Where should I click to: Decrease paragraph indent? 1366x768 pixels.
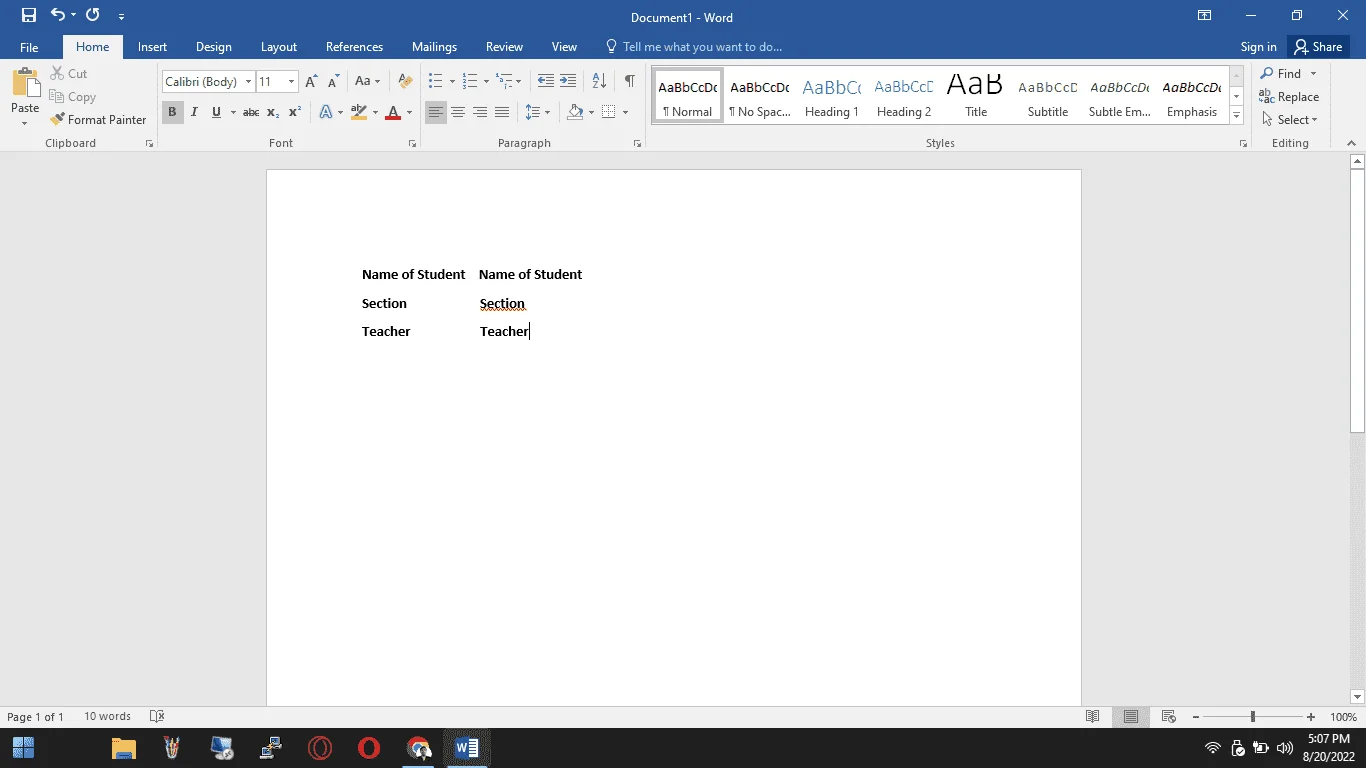click(x=545, y=82)
